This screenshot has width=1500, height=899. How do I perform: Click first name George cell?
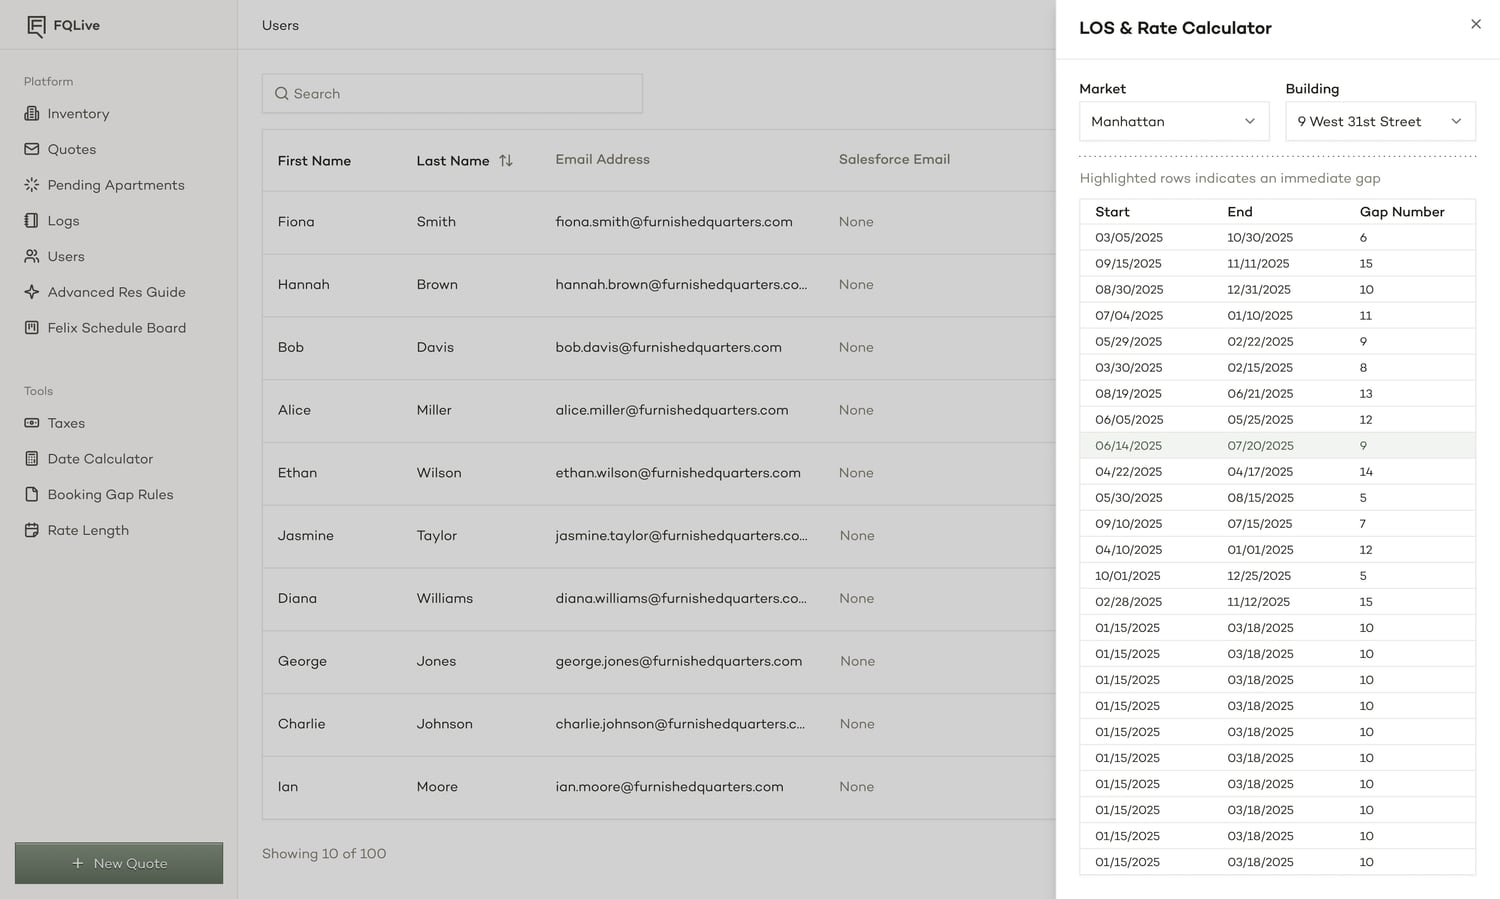302,661
